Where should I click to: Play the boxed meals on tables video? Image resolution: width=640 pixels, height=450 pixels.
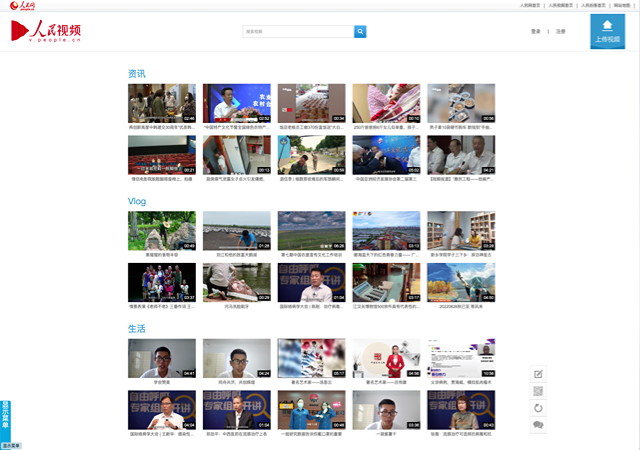[311, 103]
